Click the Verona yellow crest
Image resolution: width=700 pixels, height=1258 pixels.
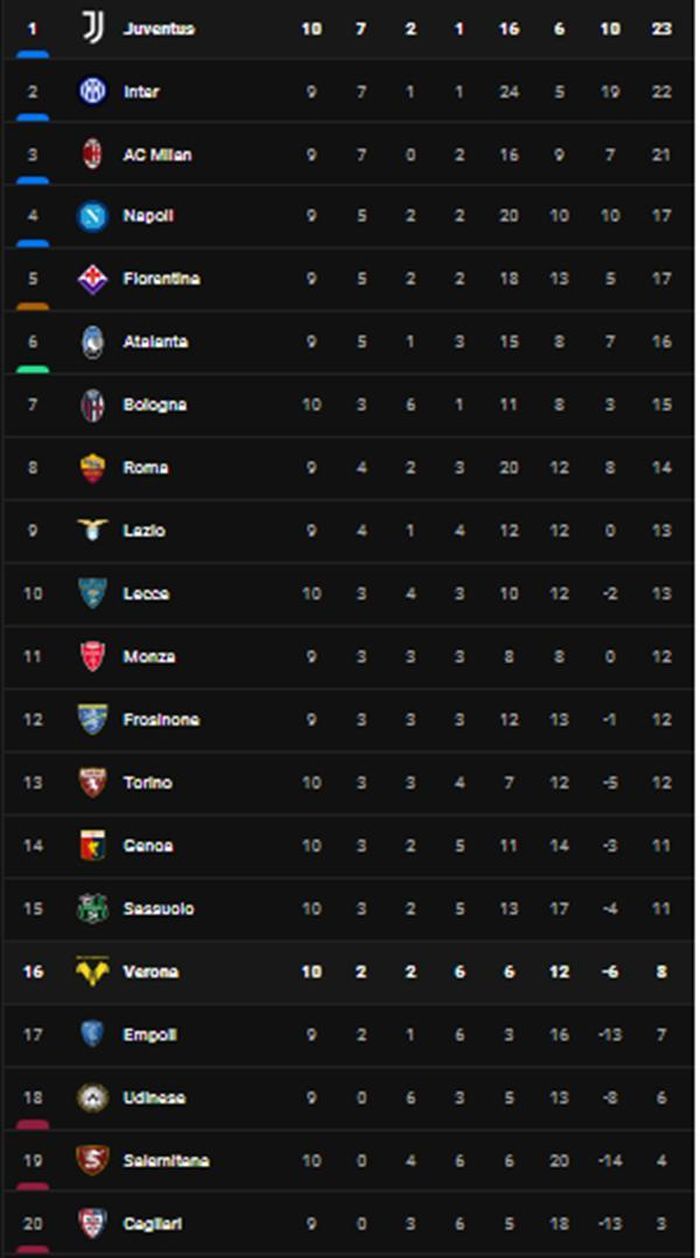(x=93, y=971)
